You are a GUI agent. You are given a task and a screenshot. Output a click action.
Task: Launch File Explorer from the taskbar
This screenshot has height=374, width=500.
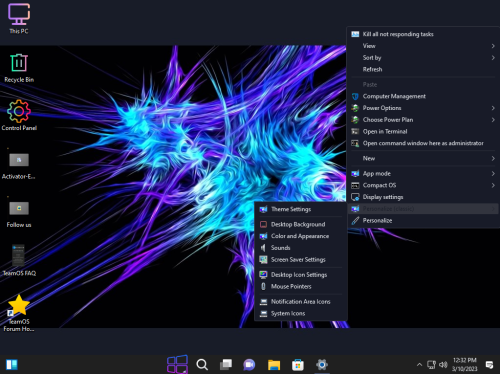[x=274, y=365]
